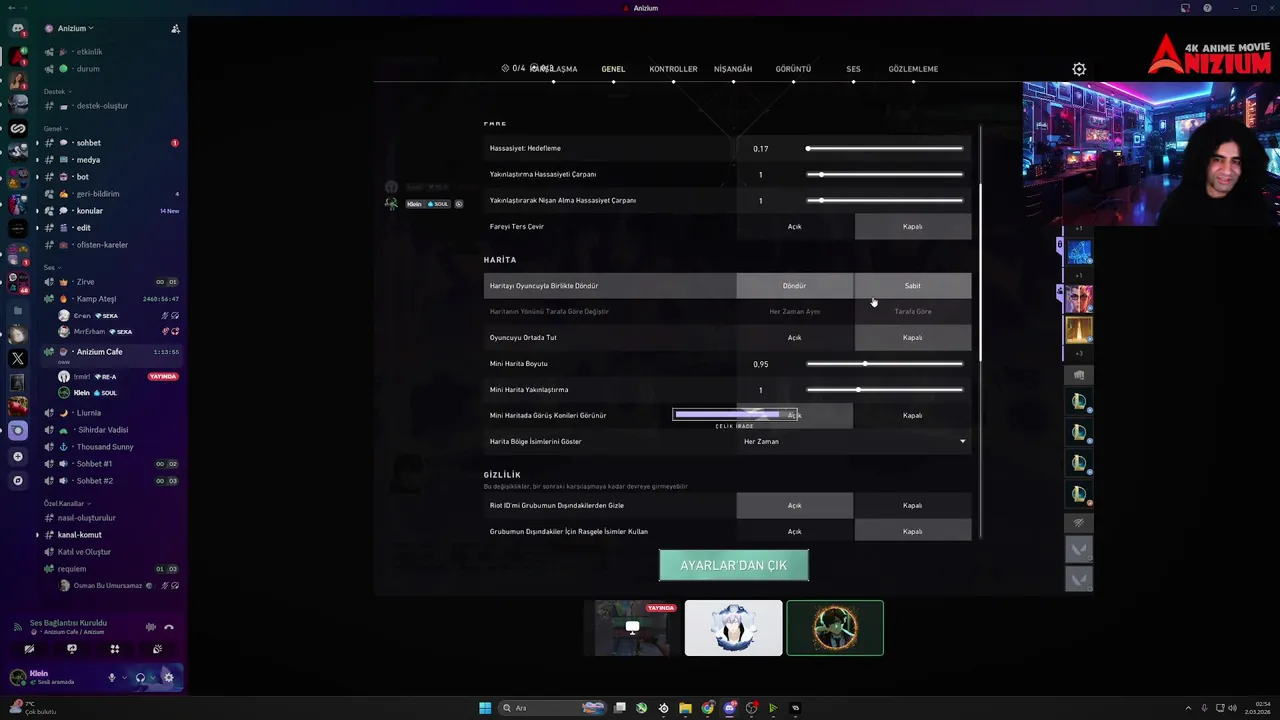Click the Windows taskbar search box
This screenshot has width=1280, height=720.
(x=551, y=708)
